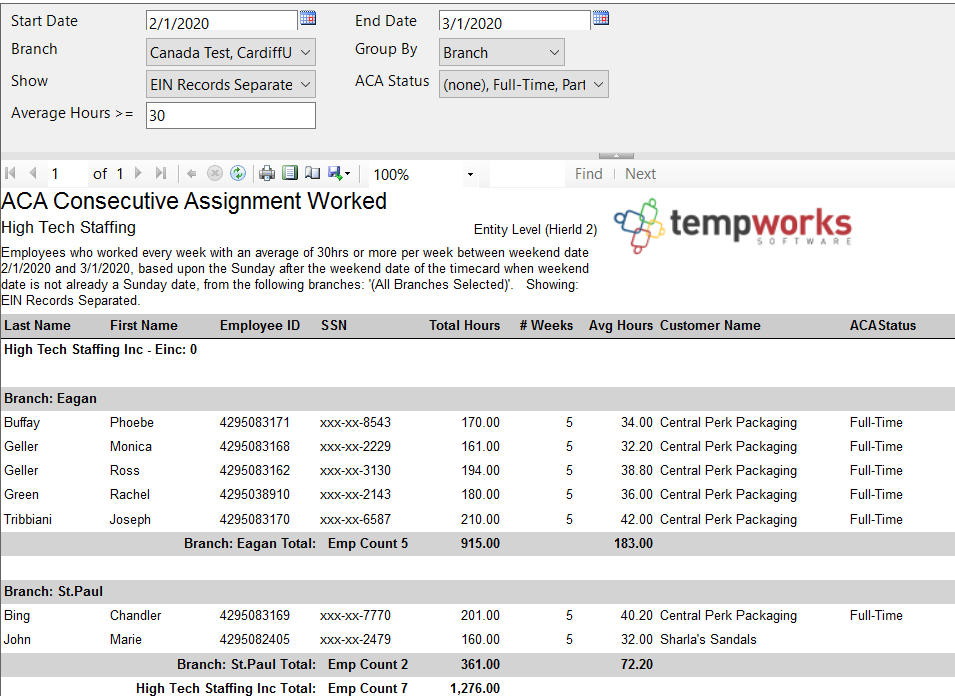Click St.Paul Total Emp Count 2

pyautogui.click(x=368, y=664)
